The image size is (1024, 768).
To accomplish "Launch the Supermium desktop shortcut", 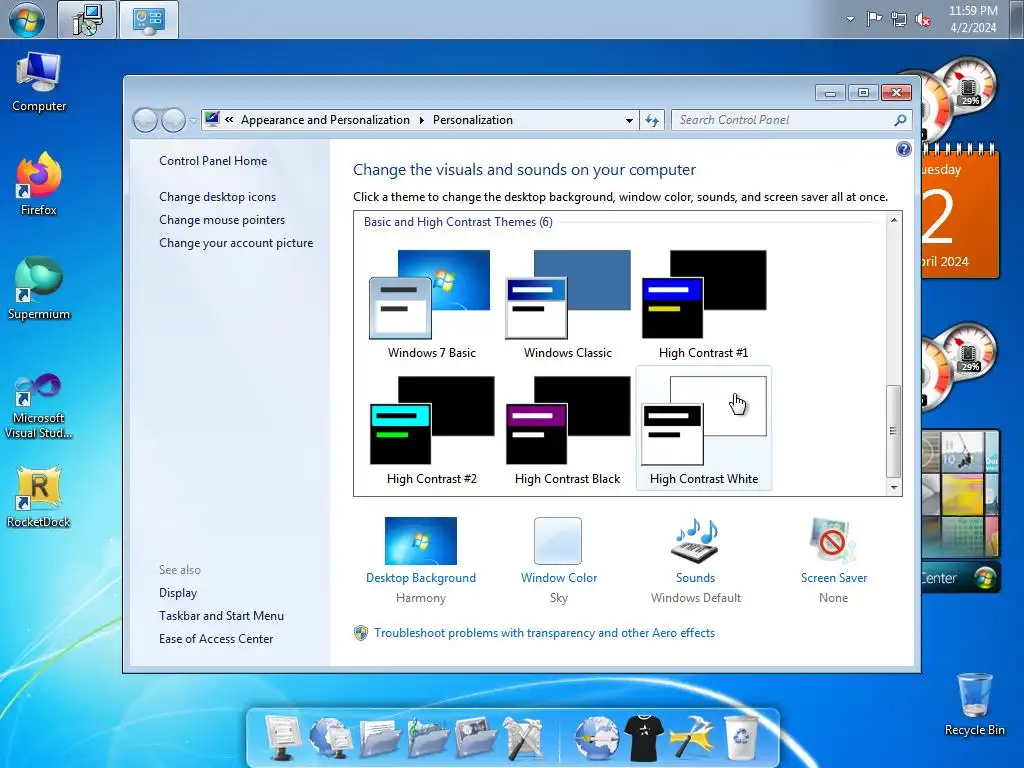I will [x=39, y=288].
